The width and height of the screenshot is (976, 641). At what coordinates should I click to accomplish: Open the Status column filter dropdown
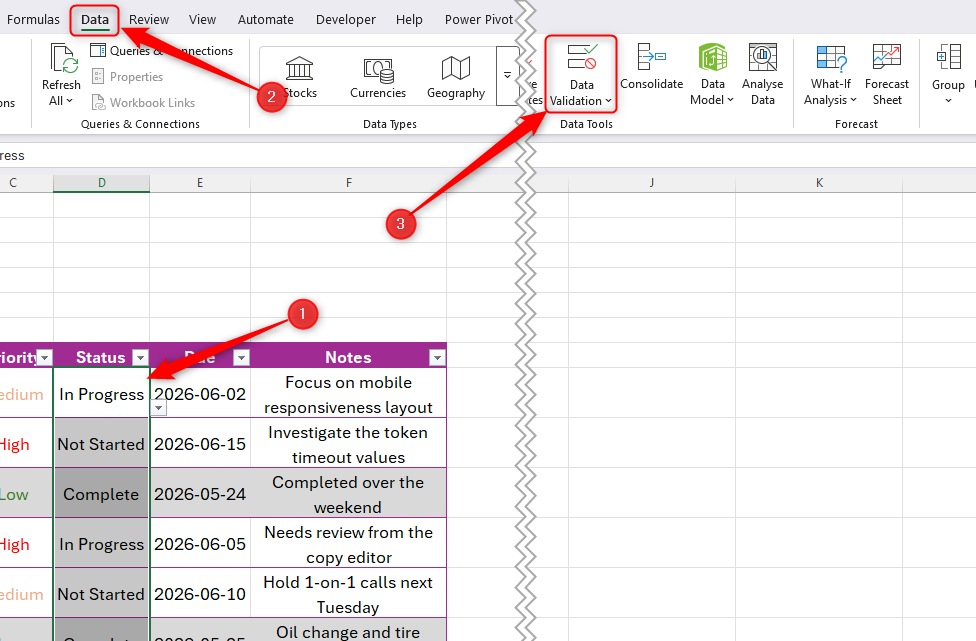click(x=141, y=357)
